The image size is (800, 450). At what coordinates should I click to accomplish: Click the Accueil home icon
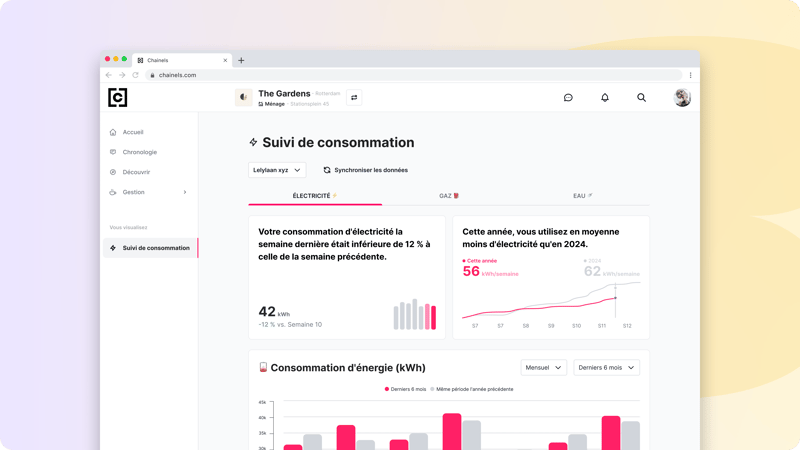click(113, 132)
